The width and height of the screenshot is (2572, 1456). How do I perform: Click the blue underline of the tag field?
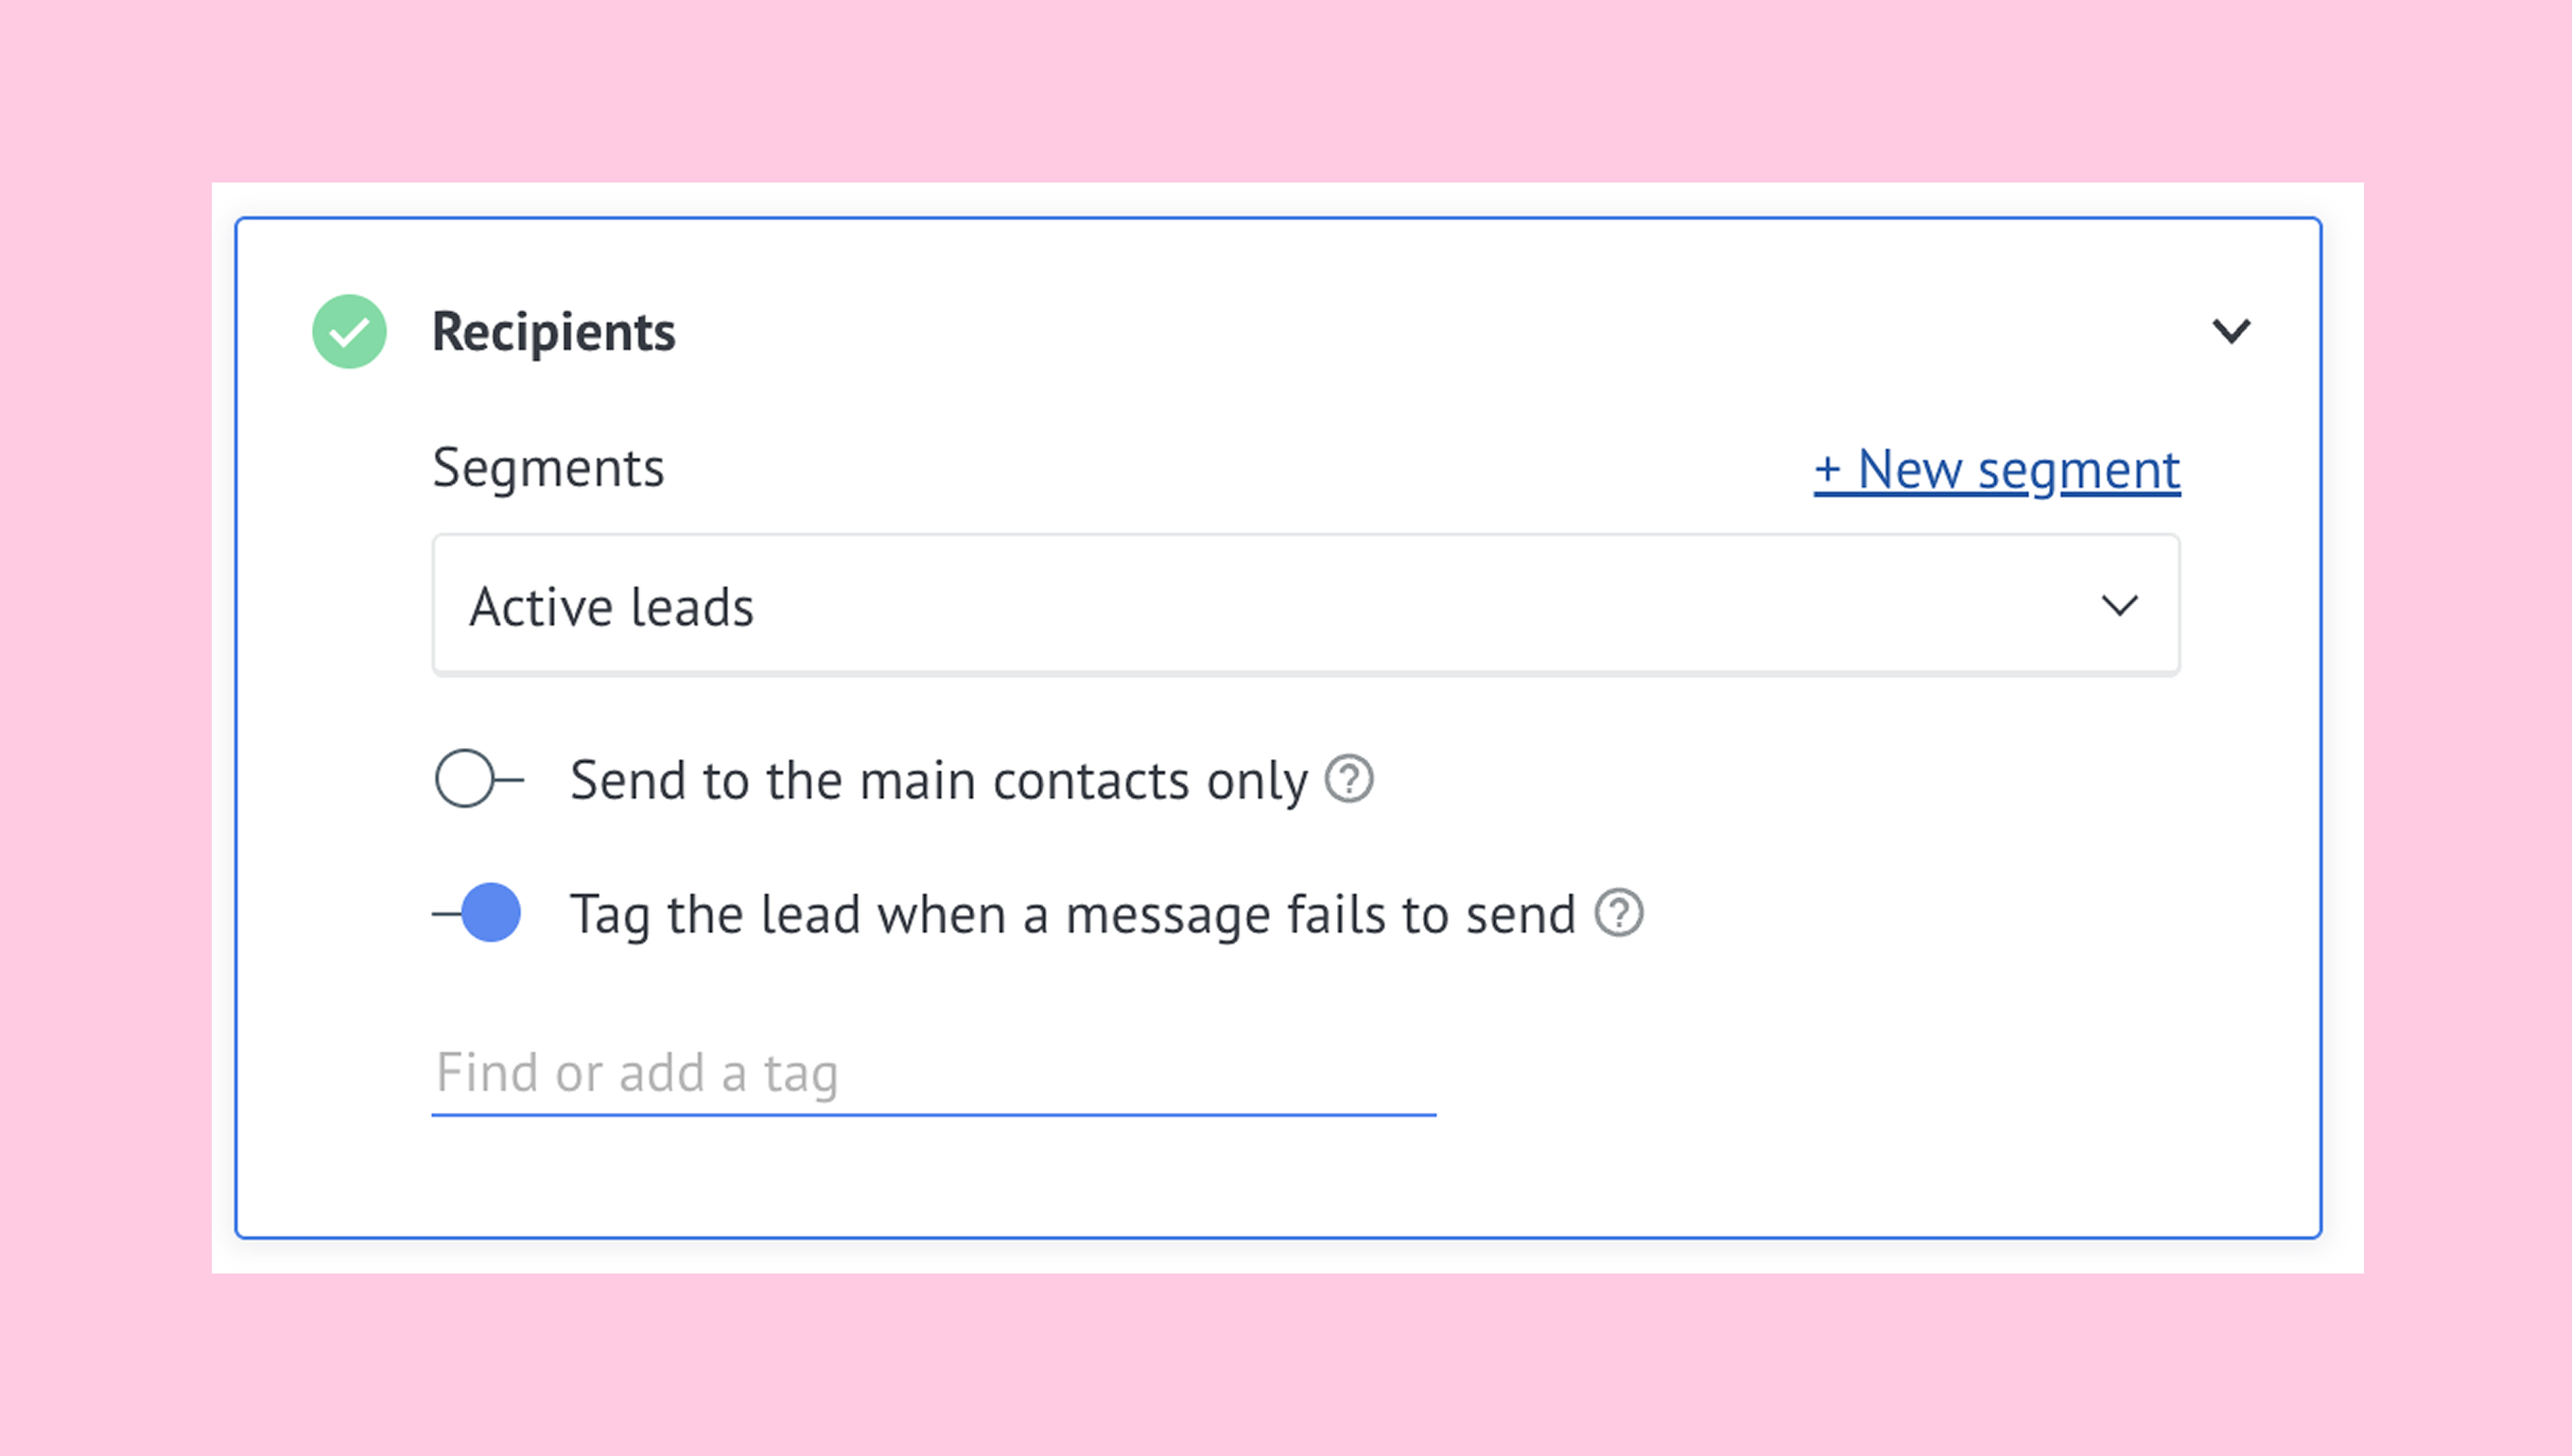(933, 1114)
